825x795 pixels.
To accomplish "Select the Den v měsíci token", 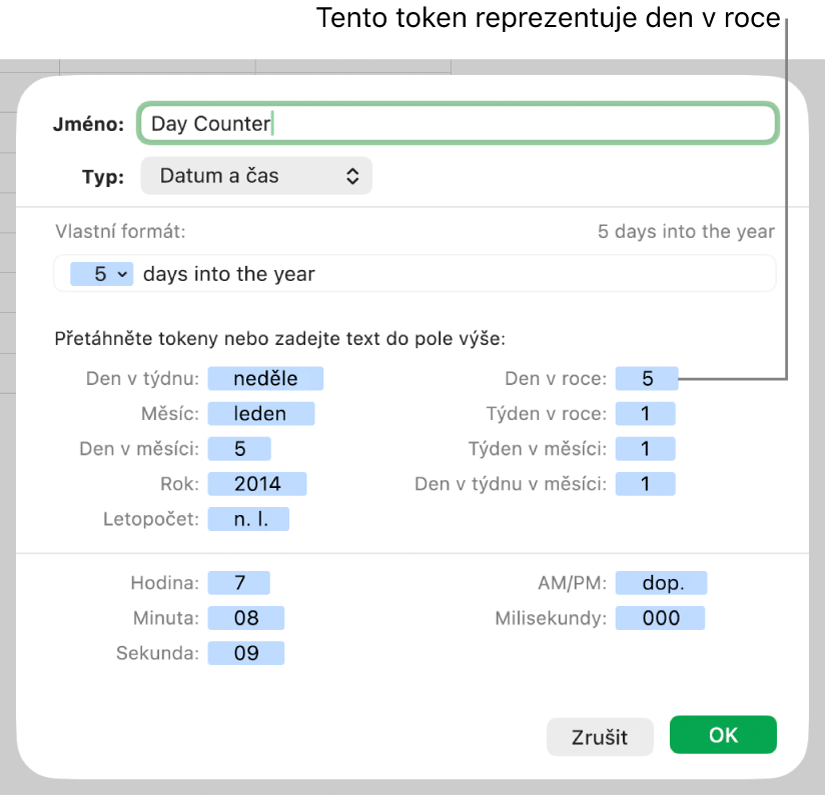I will pos(239,449).
